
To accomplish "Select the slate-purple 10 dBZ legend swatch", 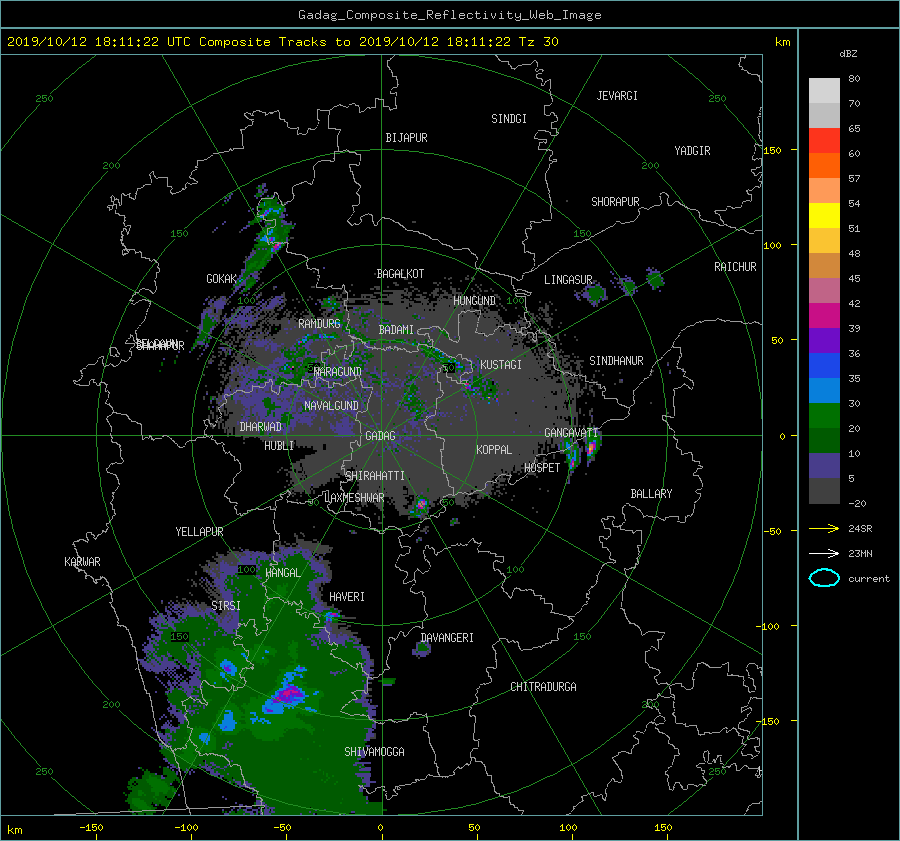I will [824, 466].
